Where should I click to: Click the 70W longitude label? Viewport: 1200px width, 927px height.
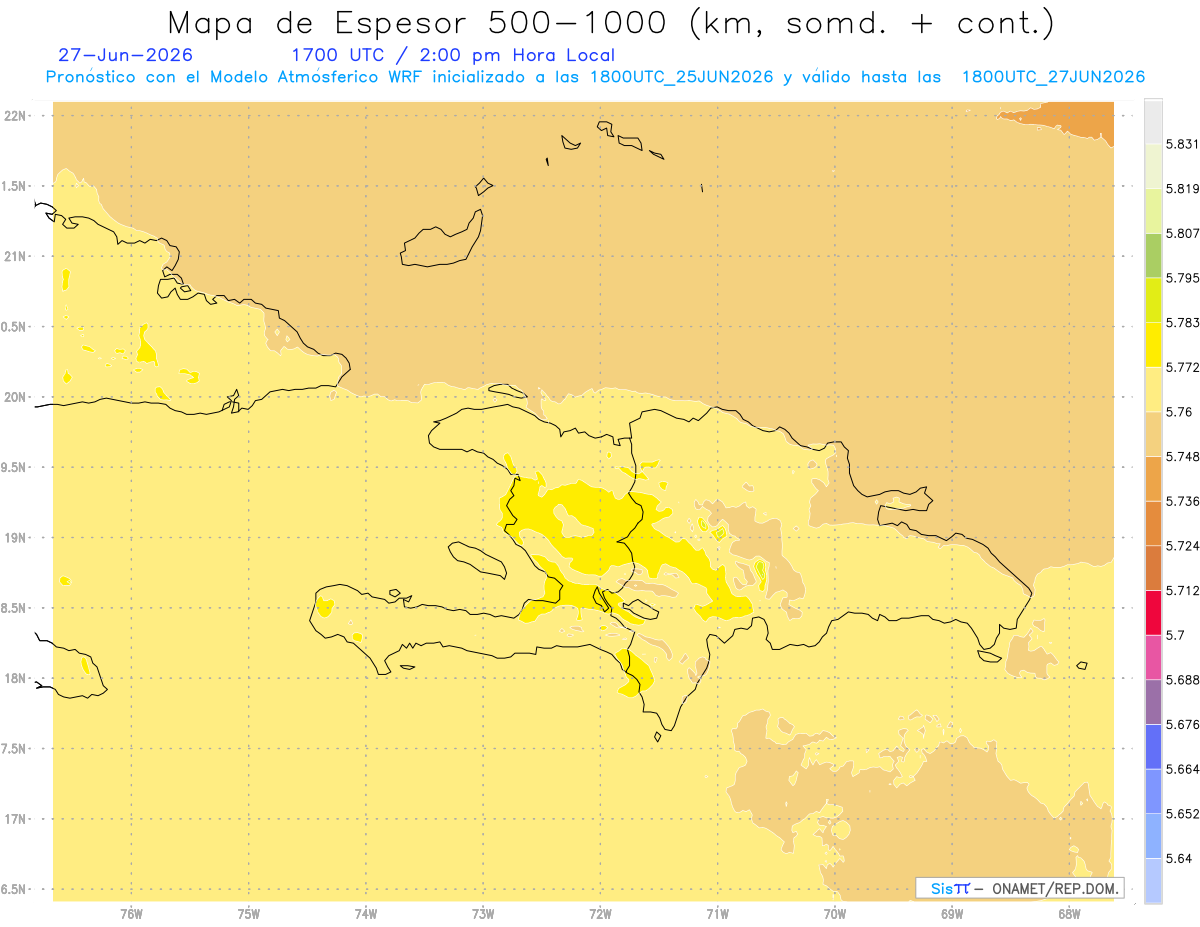835,914
